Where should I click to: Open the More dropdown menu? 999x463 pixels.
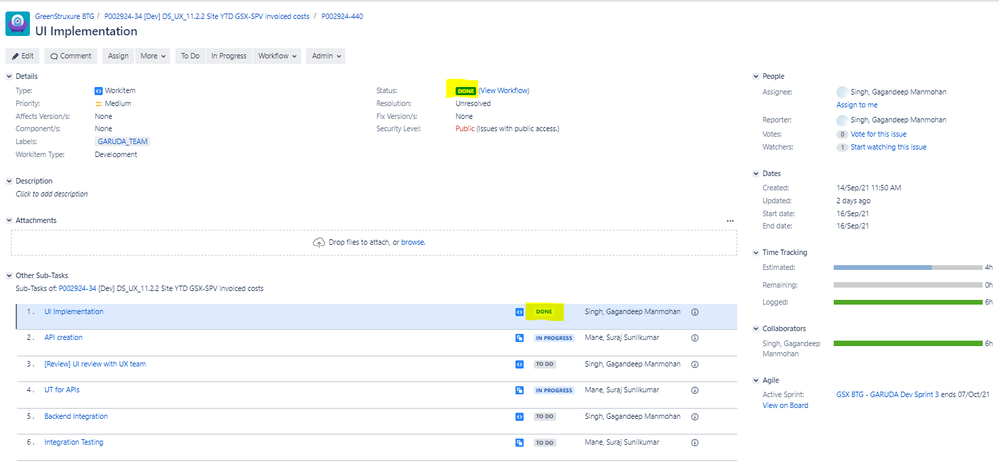[x=153, y=56]
